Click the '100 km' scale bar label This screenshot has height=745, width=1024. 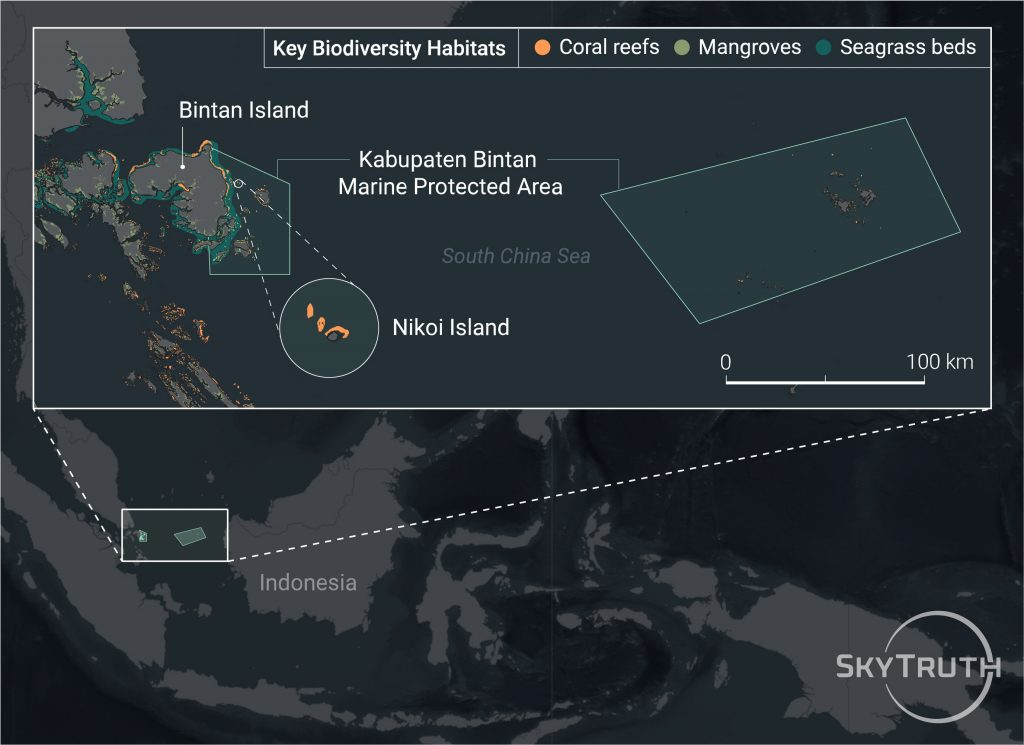click(x=940, y=362)
